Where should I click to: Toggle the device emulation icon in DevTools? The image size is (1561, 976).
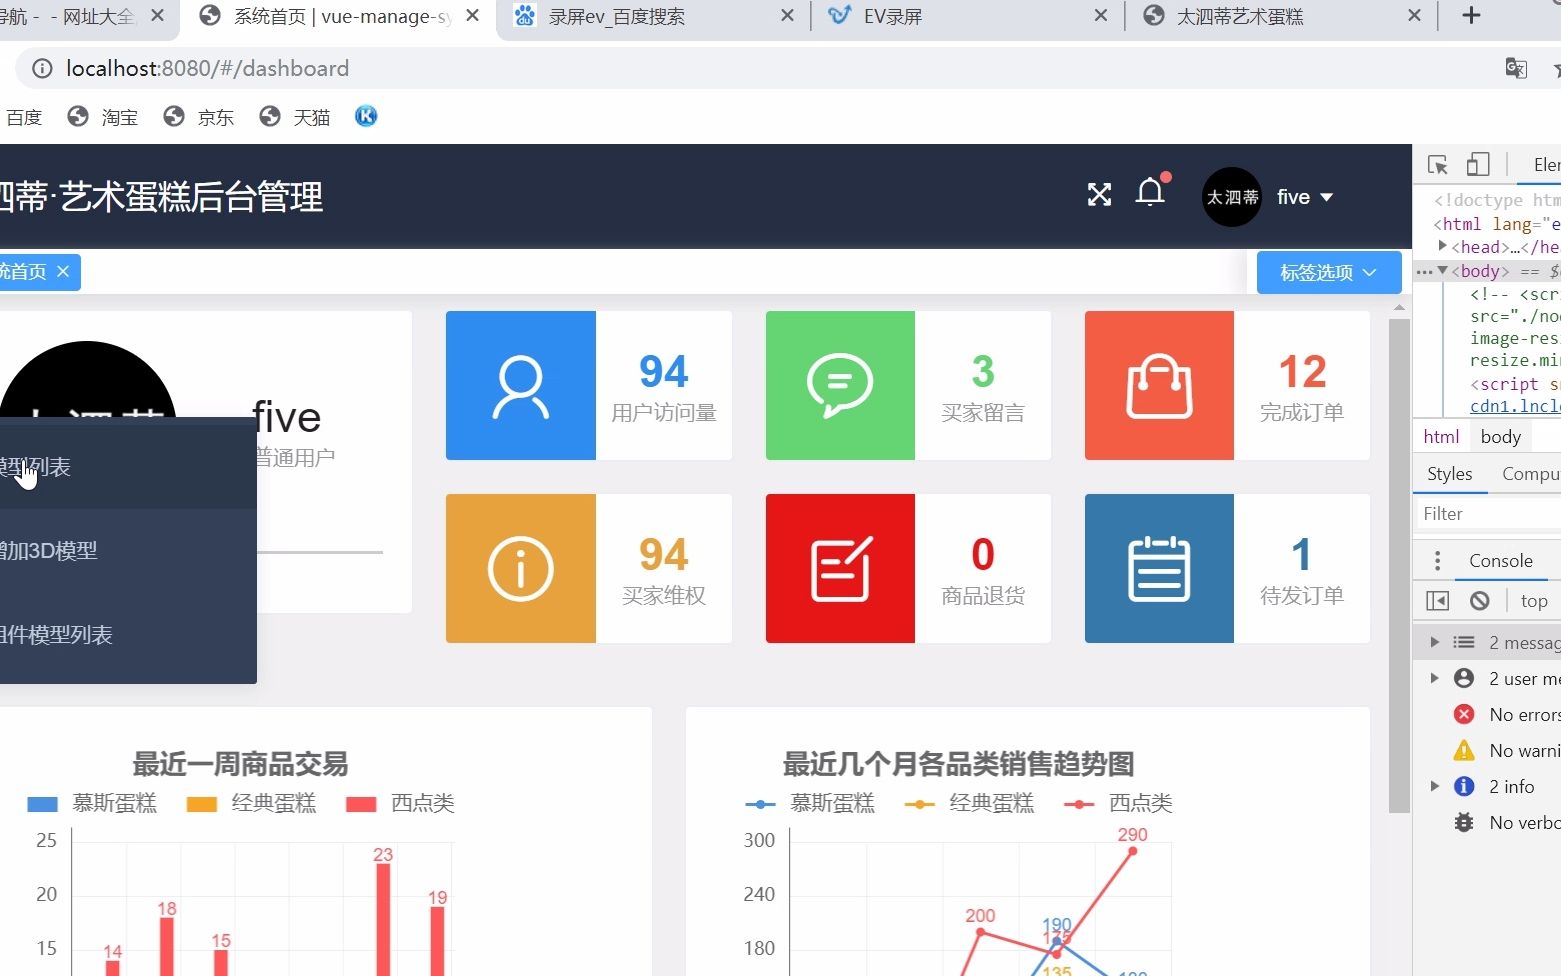click(1478, 163)
